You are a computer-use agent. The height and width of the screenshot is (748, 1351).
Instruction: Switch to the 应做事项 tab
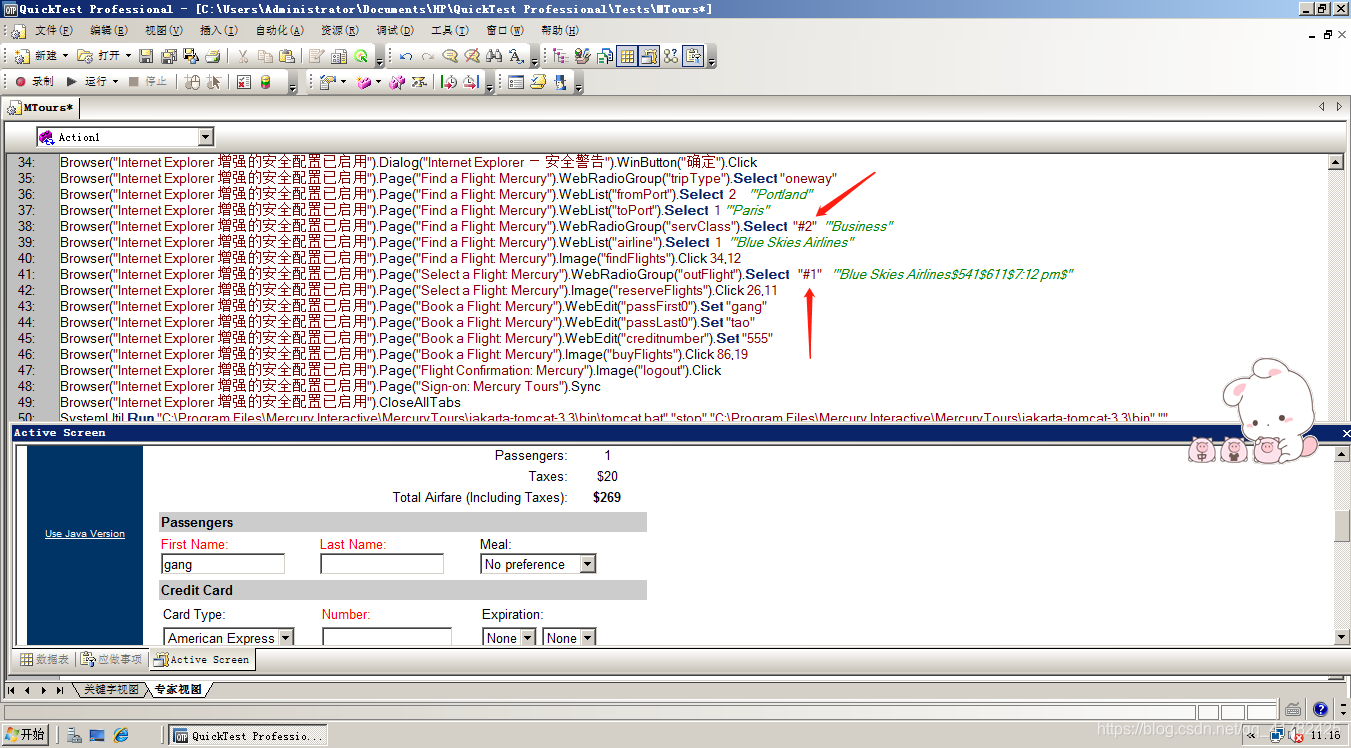[112, 660]
